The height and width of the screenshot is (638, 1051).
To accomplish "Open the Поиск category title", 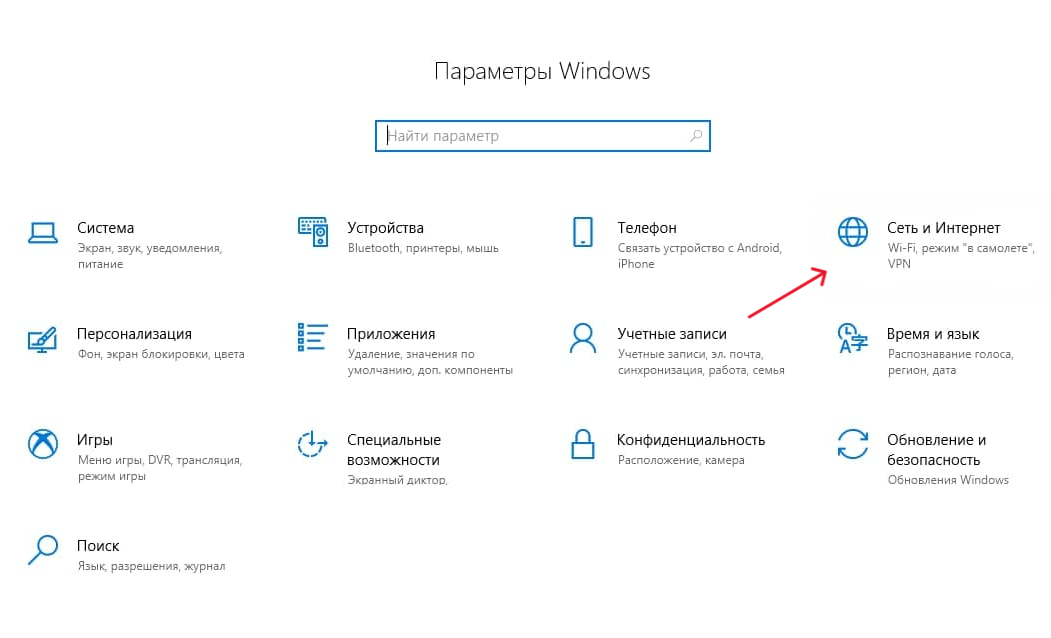I will [98, 546].
